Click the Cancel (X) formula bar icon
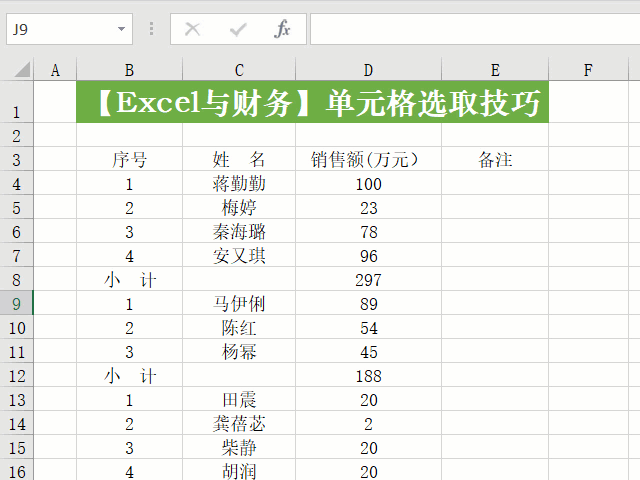This screenshot has height=480, width=640. click(192, 29)
